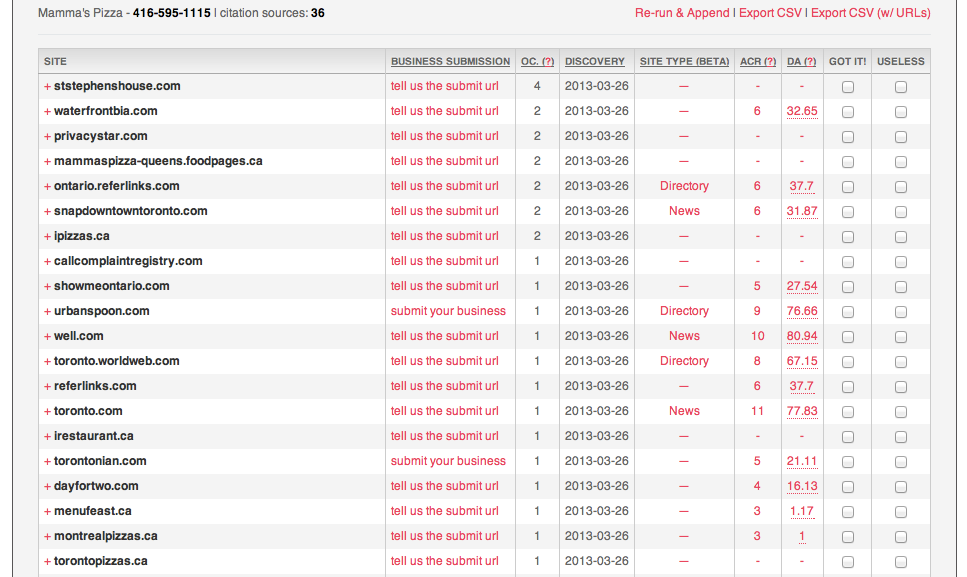This screenshot has width=967, height=577.
Task: Mark privacystar.com as Useless
Action: pyautogui.click(x=901, y=137)
